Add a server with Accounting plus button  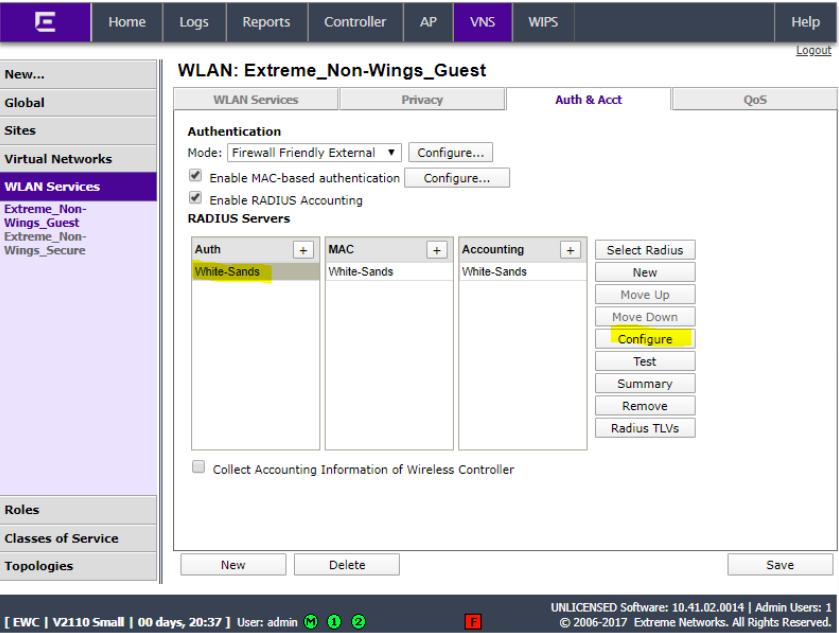click(x=570, y=250)
